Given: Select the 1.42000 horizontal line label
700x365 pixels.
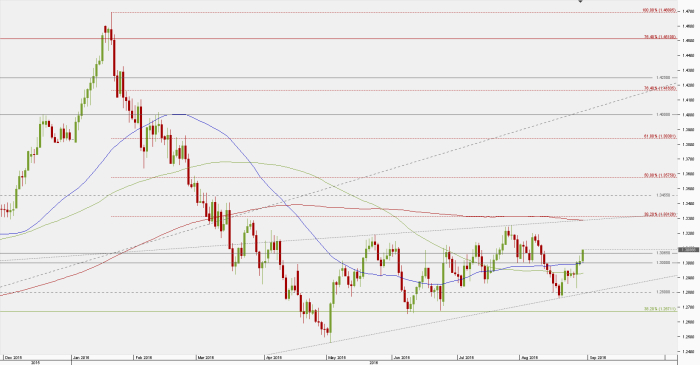Looking at the screenshot, I should tap(663, 77).
